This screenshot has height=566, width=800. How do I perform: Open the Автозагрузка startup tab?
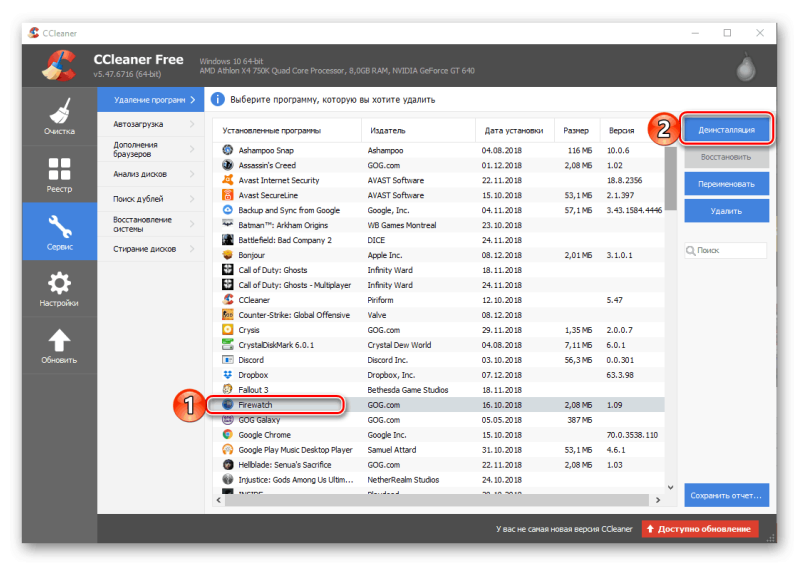click(x=151, y=124)
